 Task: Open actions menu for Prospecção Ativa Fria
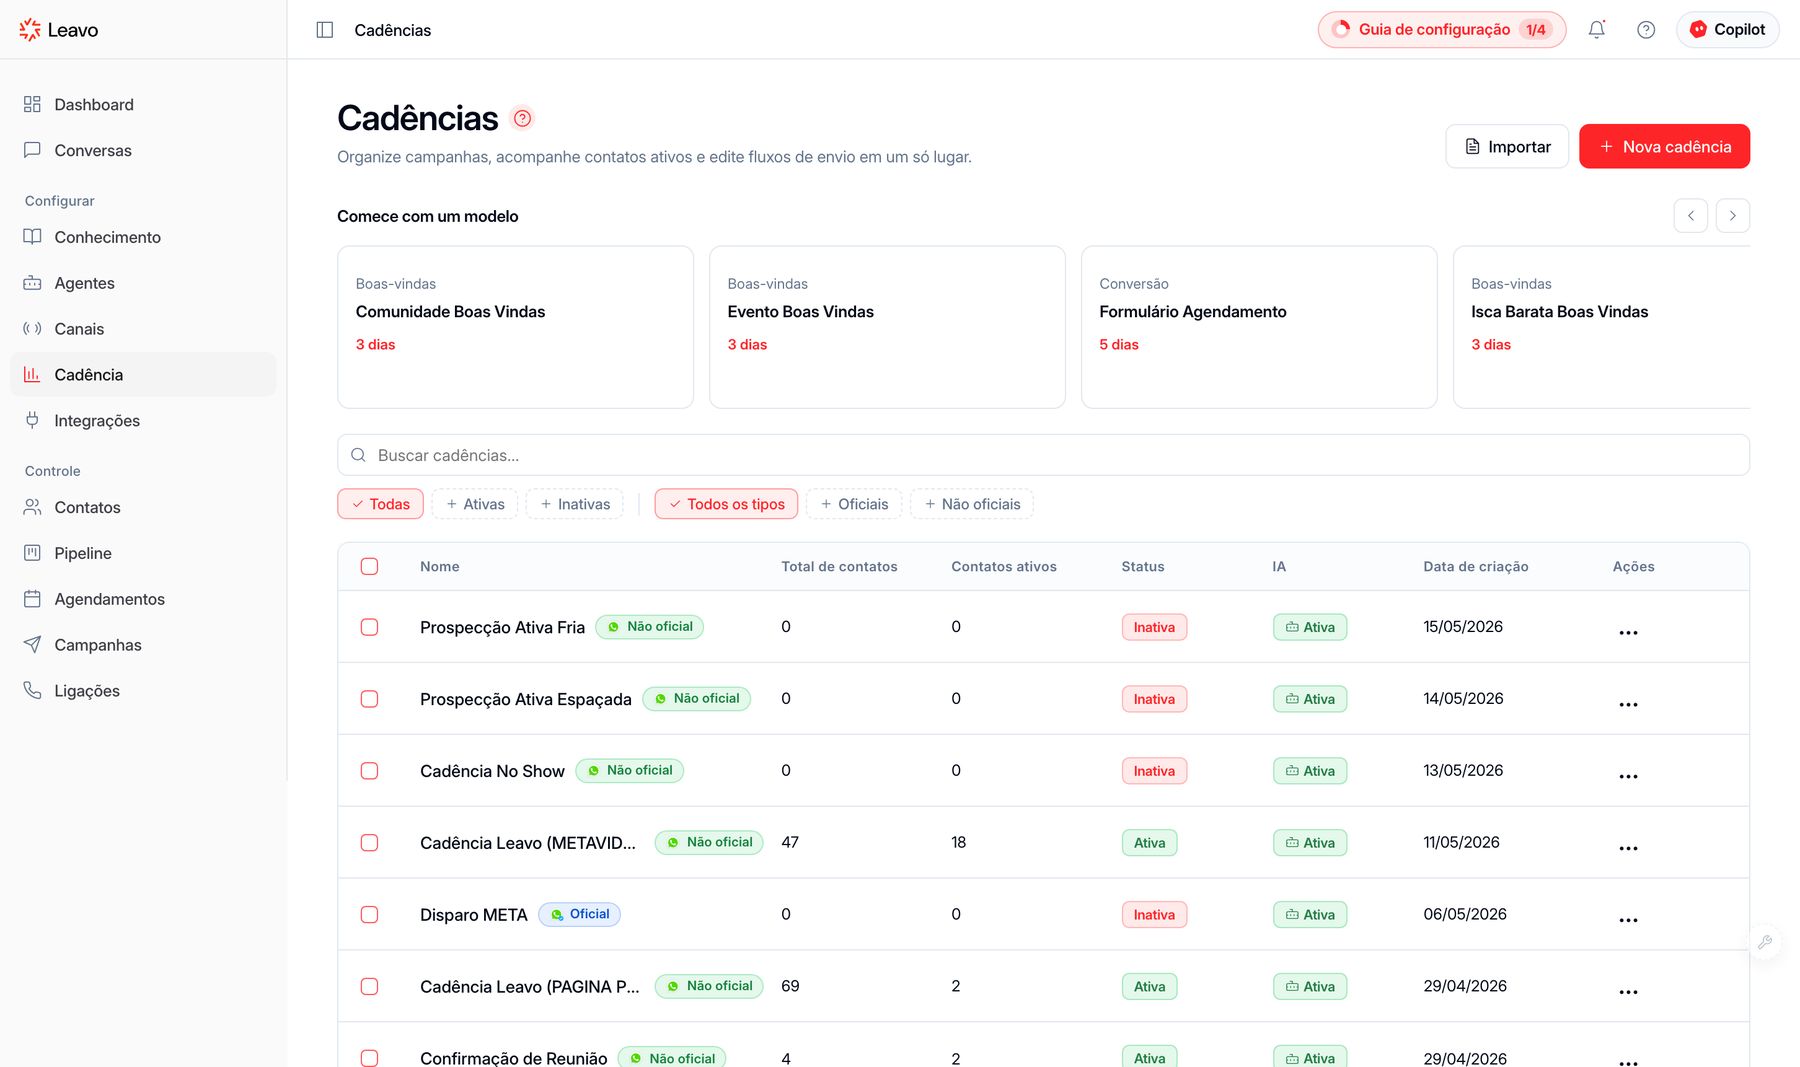(x=1628, y=632)
